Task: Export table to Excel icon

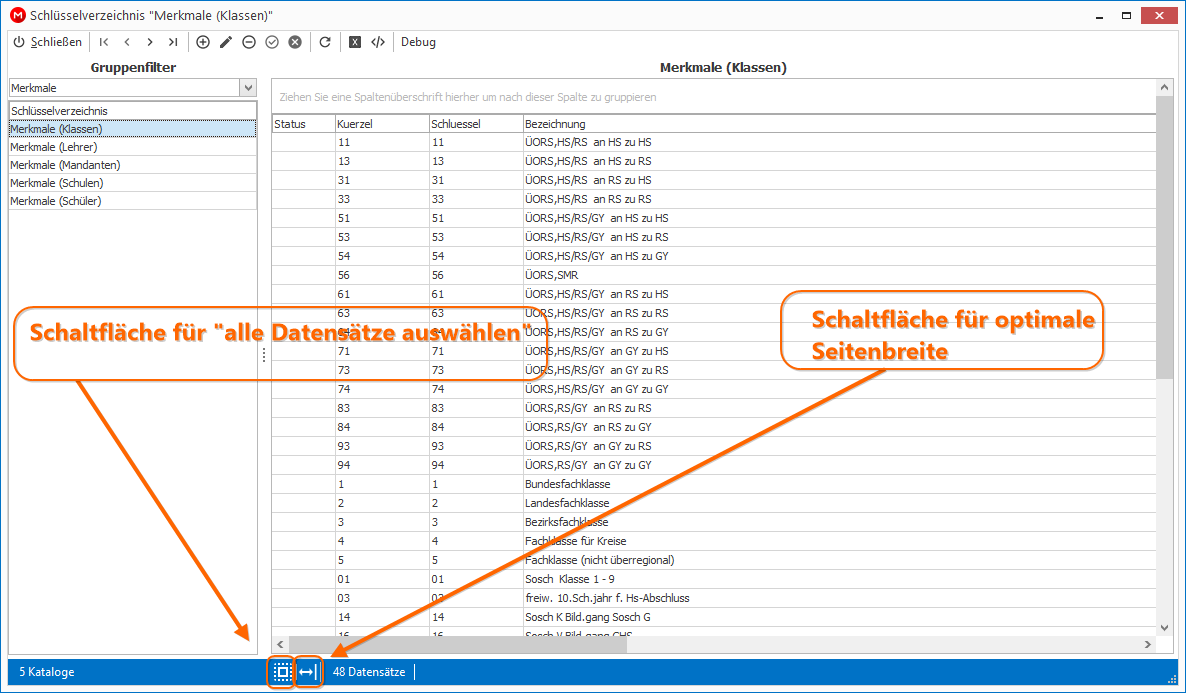Action: click(x=355, y=42)
